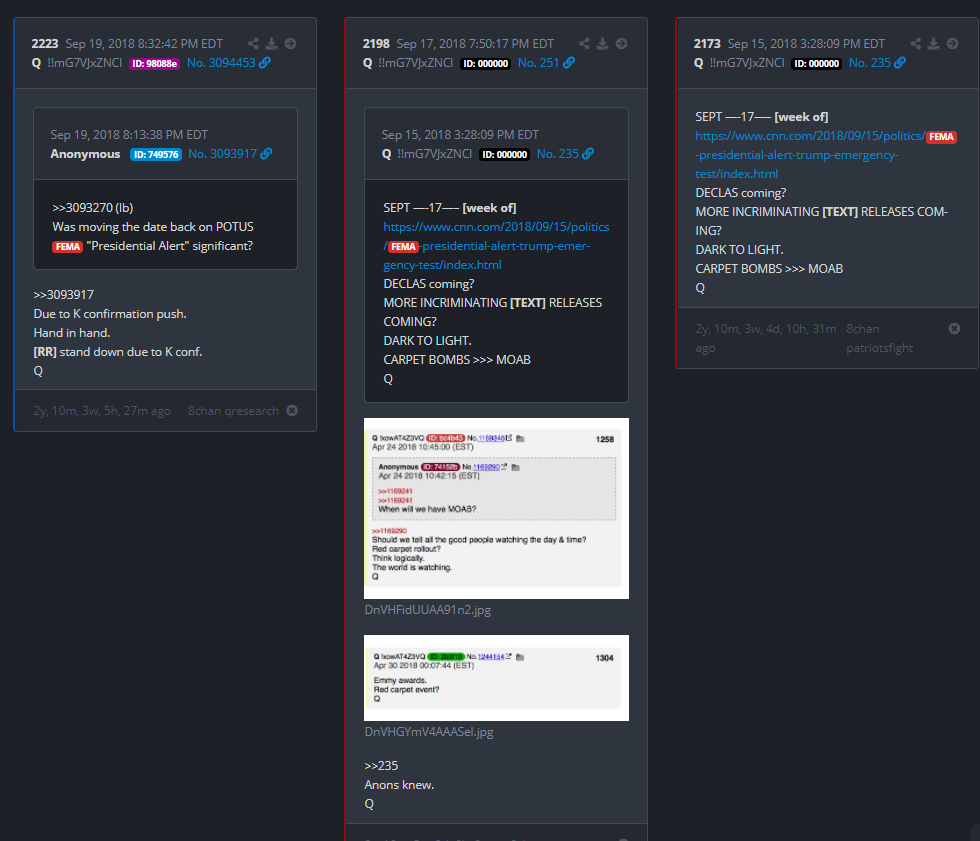Click the 8chan patriotsfight source label
980x841 pixels.
point(879,338)
